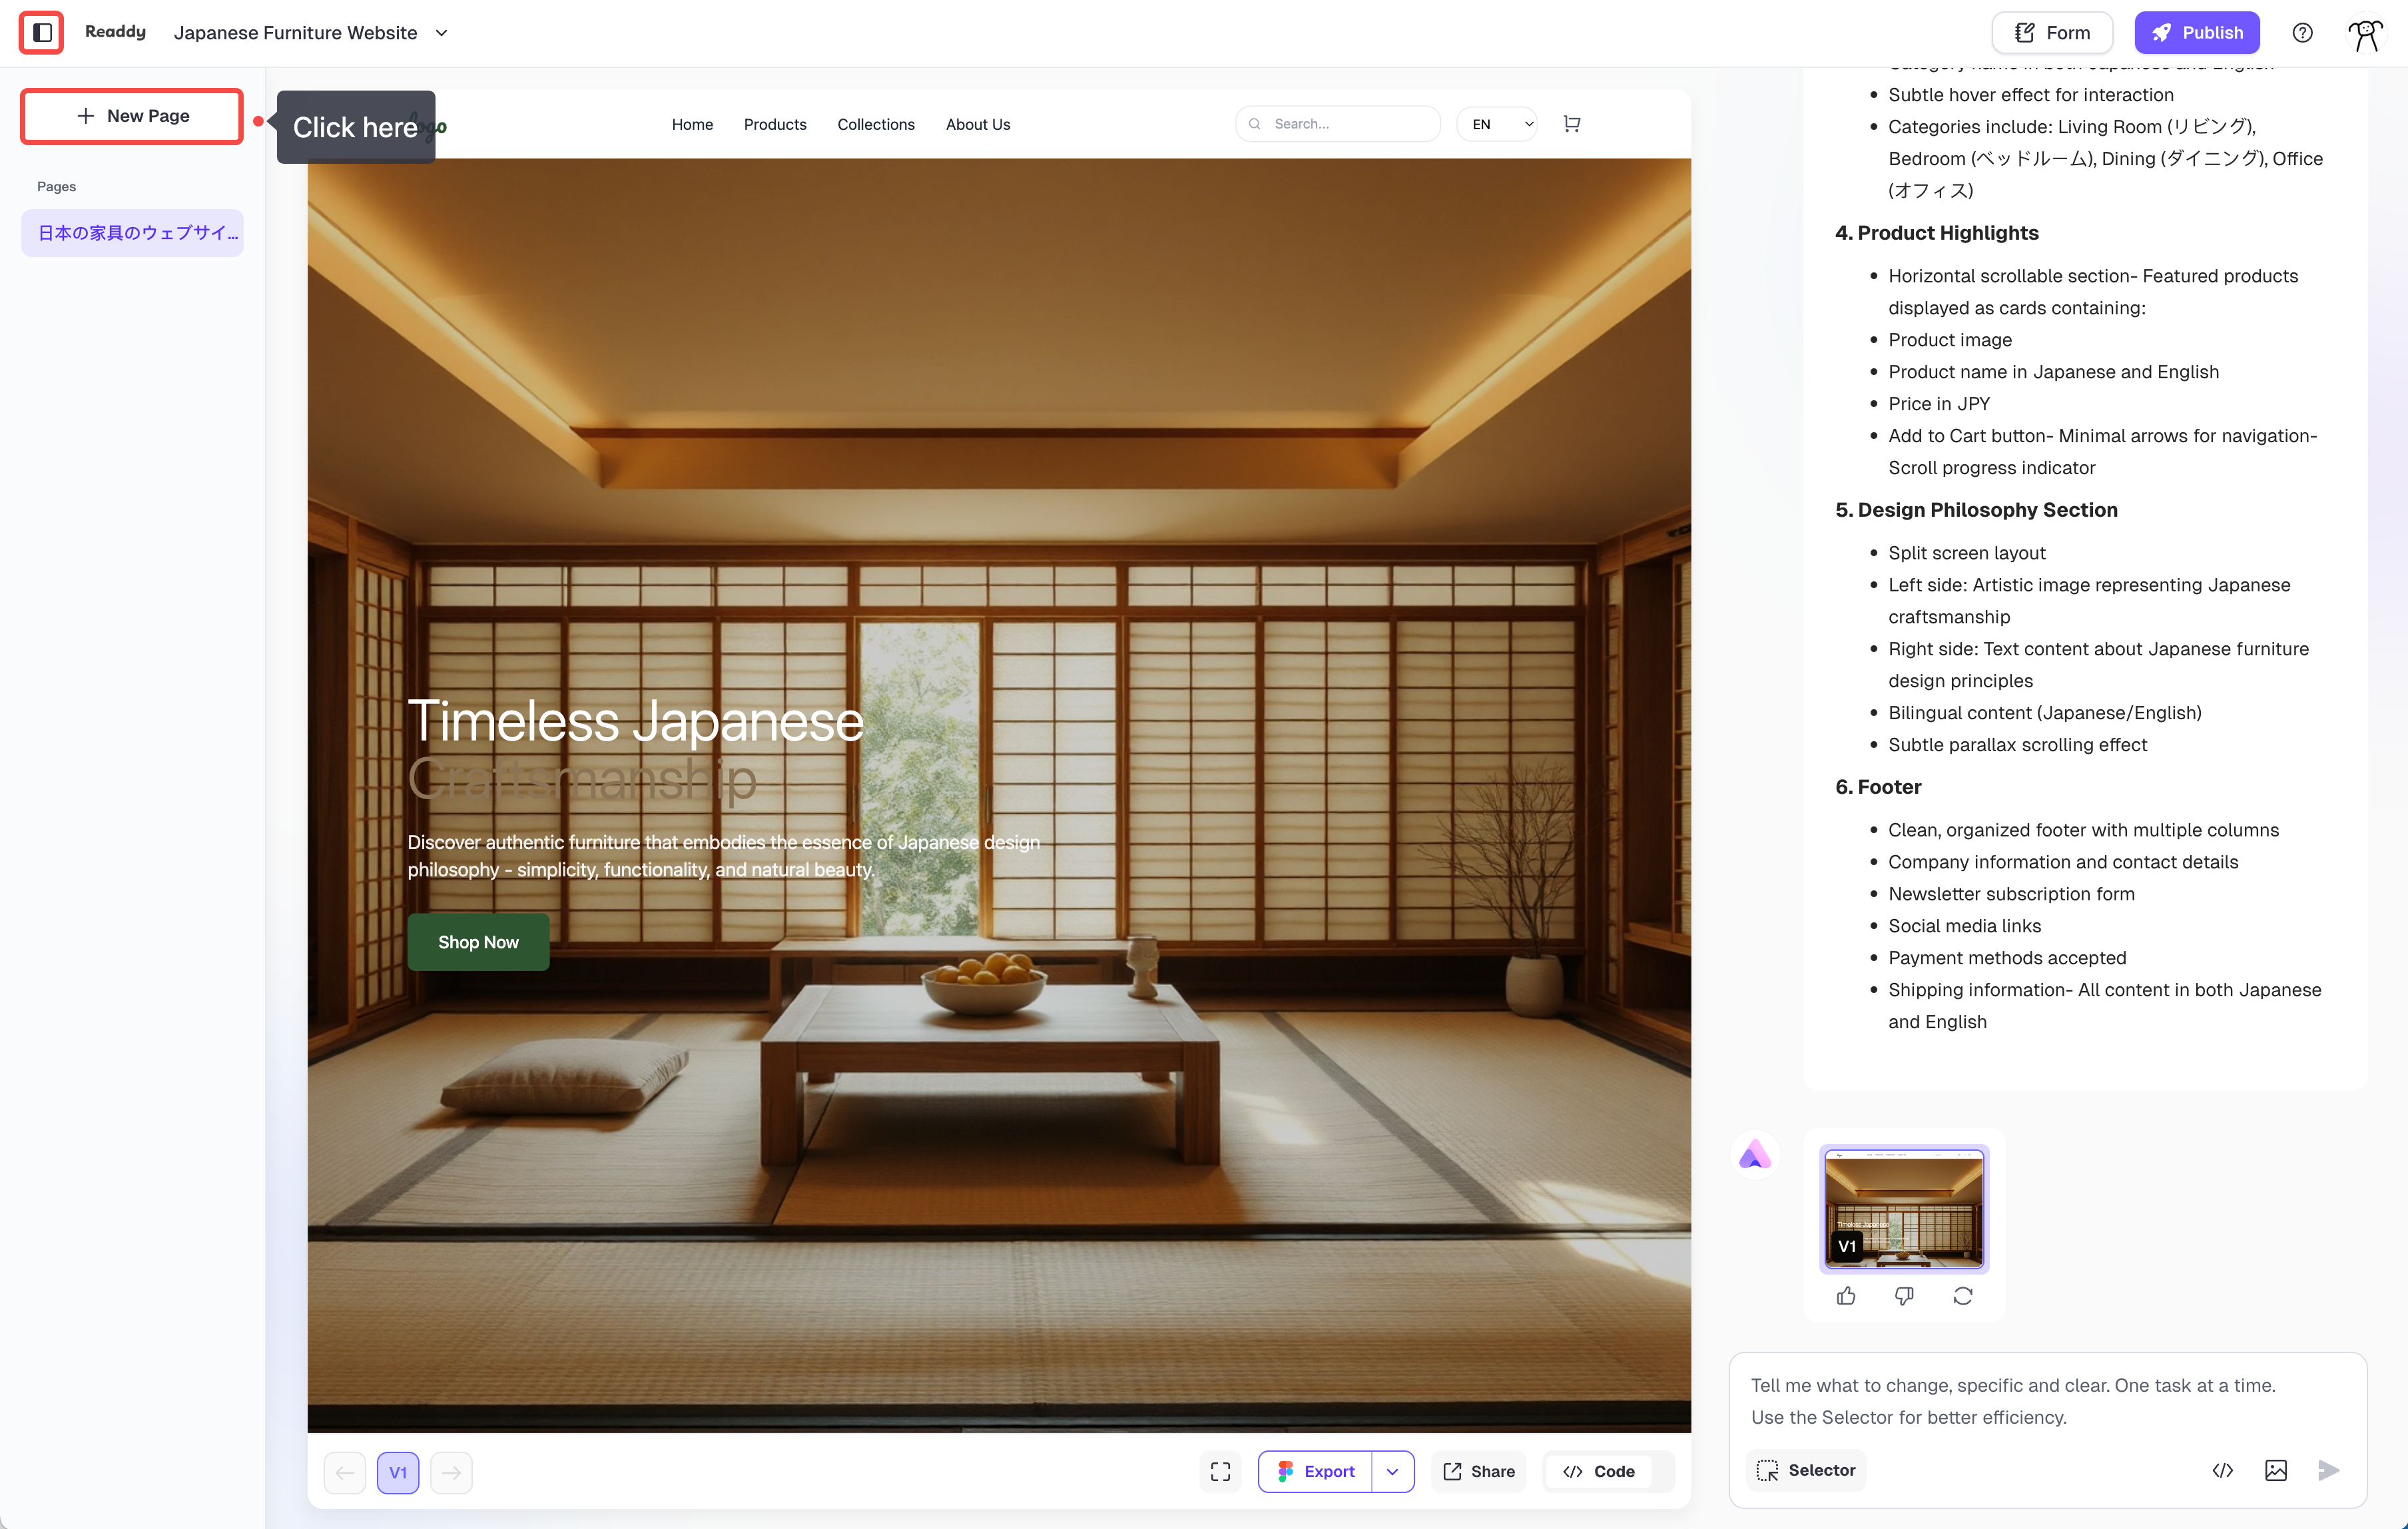Send the chat message
The image size is (2408, 1529).
2328,1470
